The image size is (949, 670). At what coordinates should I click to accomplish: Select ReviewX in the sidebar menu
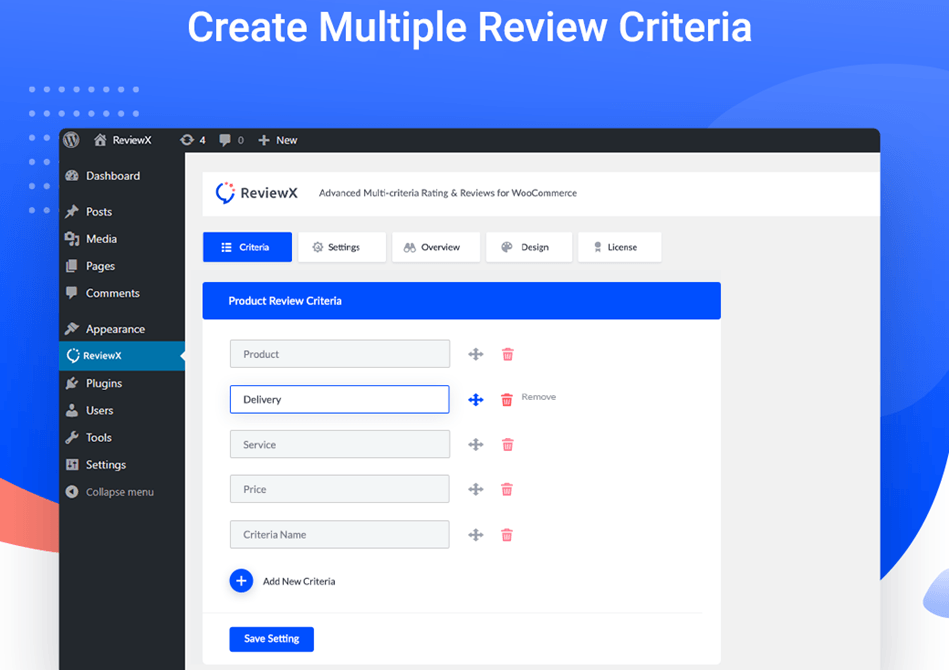click(122, 355)
